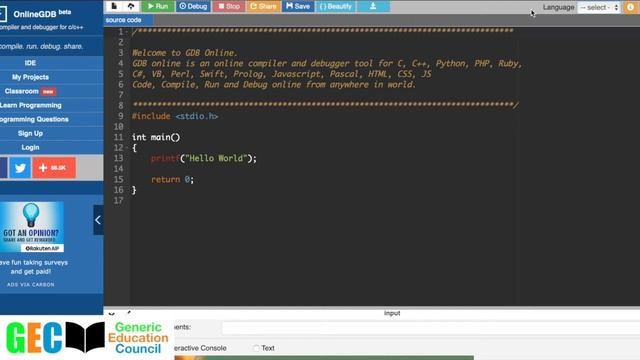Save the project with Save button
The width and height of the screenshot is (640, 360).
pyautogui.click(x=298, y=6)
